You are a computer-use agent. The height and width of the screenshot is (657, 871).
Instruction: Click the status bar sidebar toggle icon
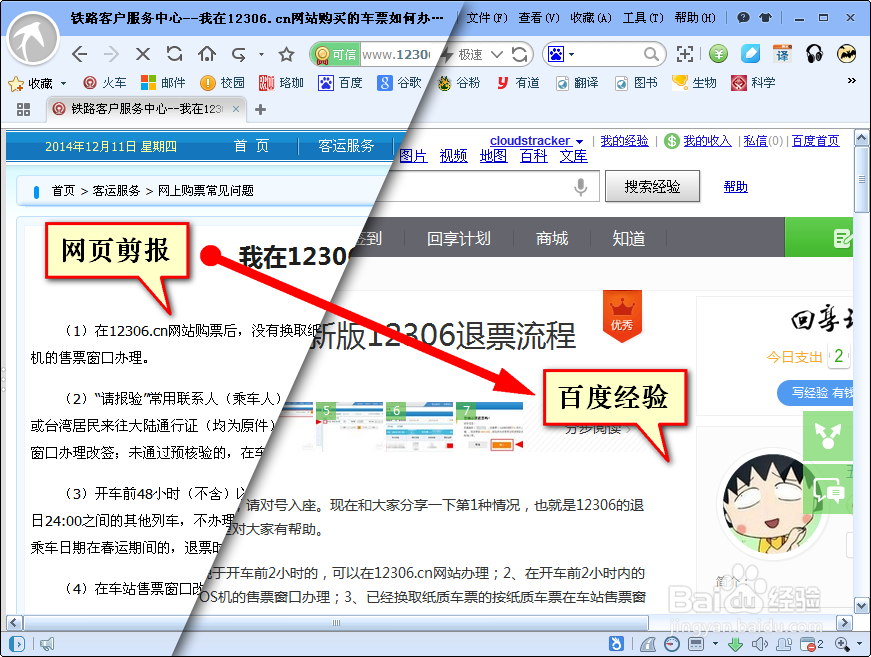click(17, 644)
